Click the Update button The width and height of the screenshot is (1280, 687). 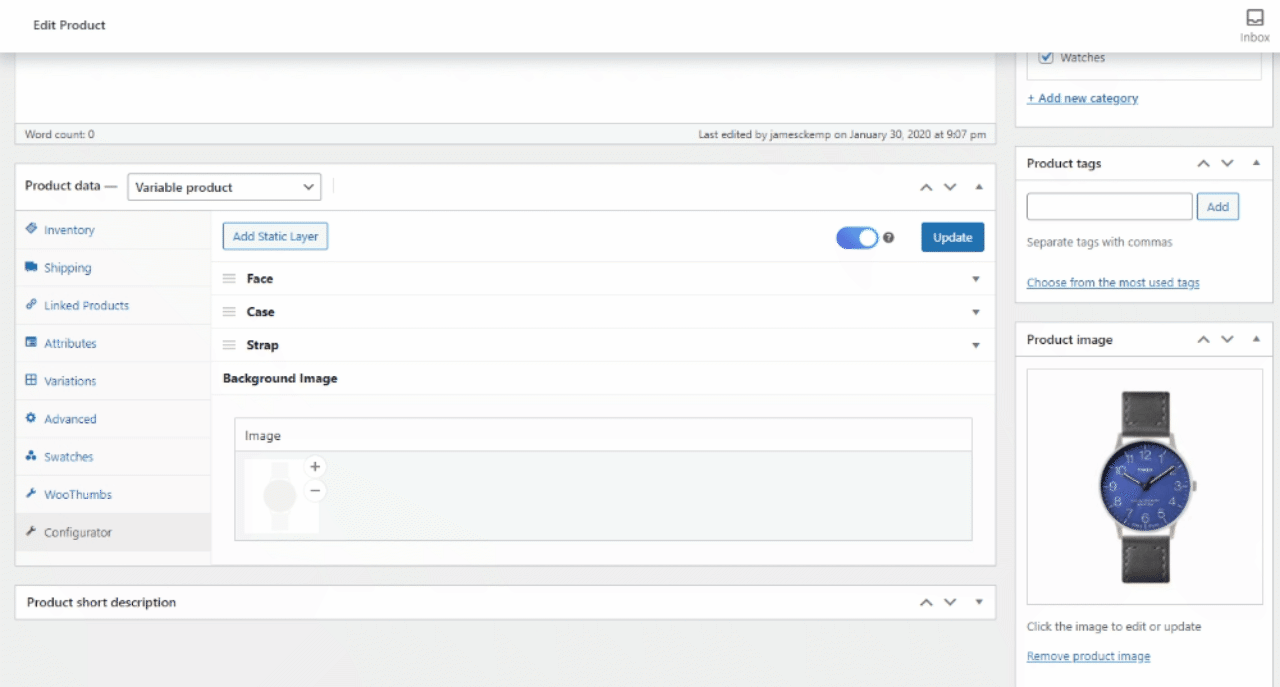[x=952, y=237]
